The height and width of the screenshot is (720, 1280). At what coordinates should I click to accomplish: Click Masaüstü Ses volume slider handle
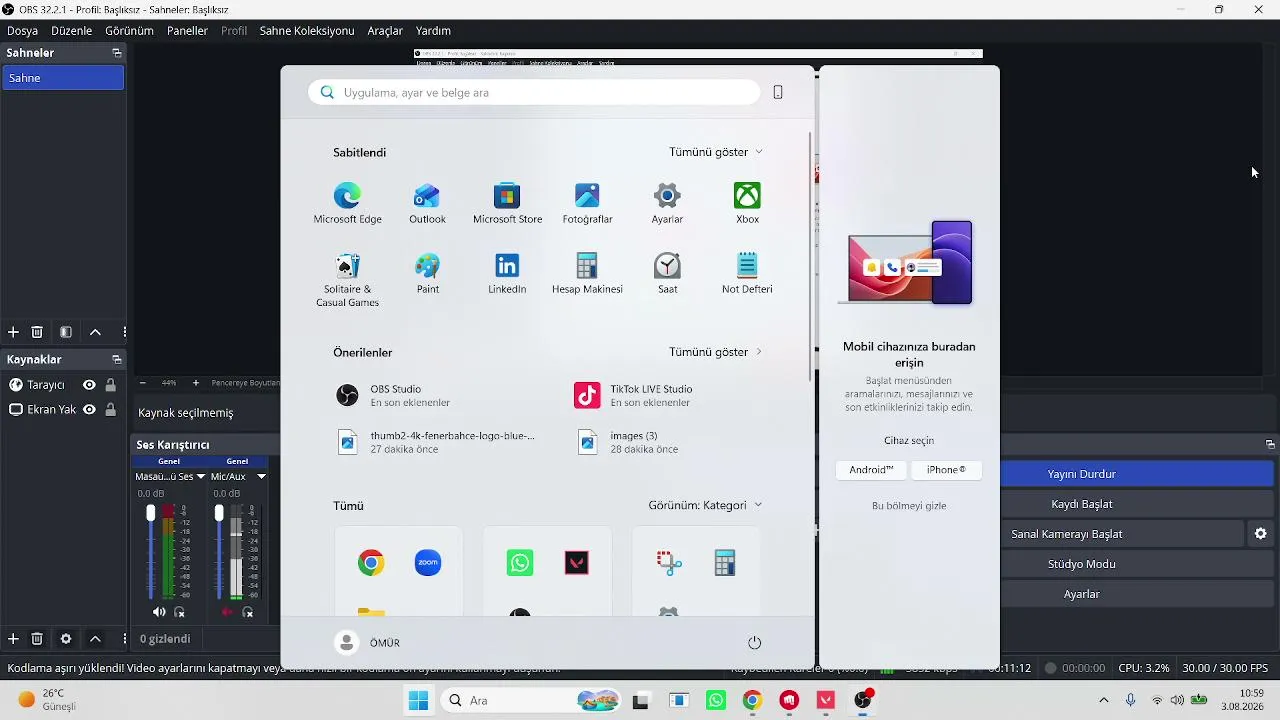click(x=151, y=513)
